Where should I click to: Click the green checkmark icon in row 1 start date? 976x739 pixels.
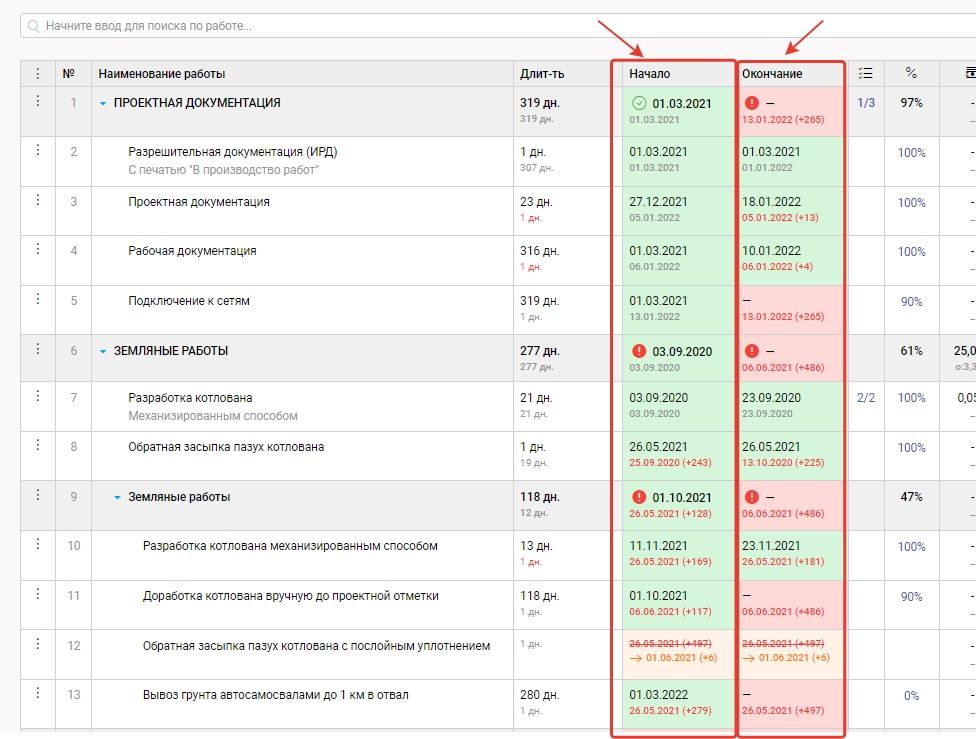coord(639,103)
